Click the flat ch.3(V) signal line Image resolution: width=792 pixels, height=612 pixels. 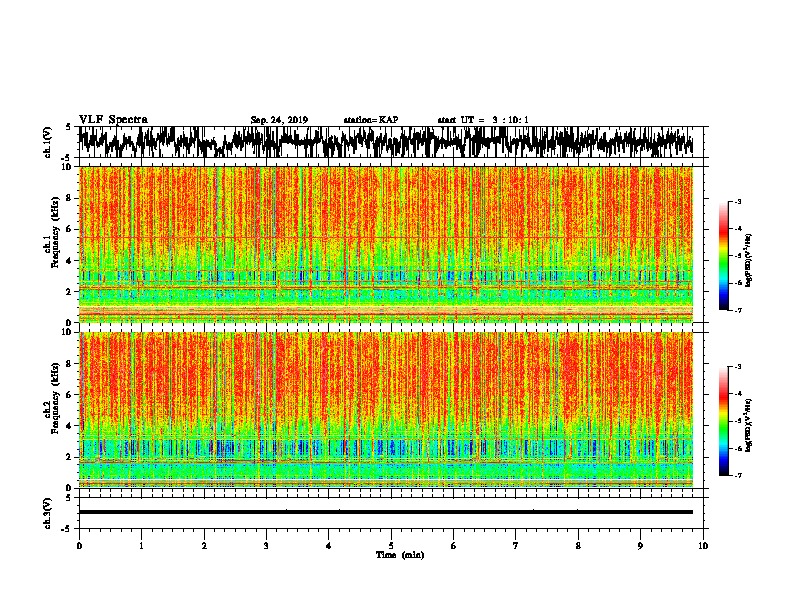coord(386,512)
